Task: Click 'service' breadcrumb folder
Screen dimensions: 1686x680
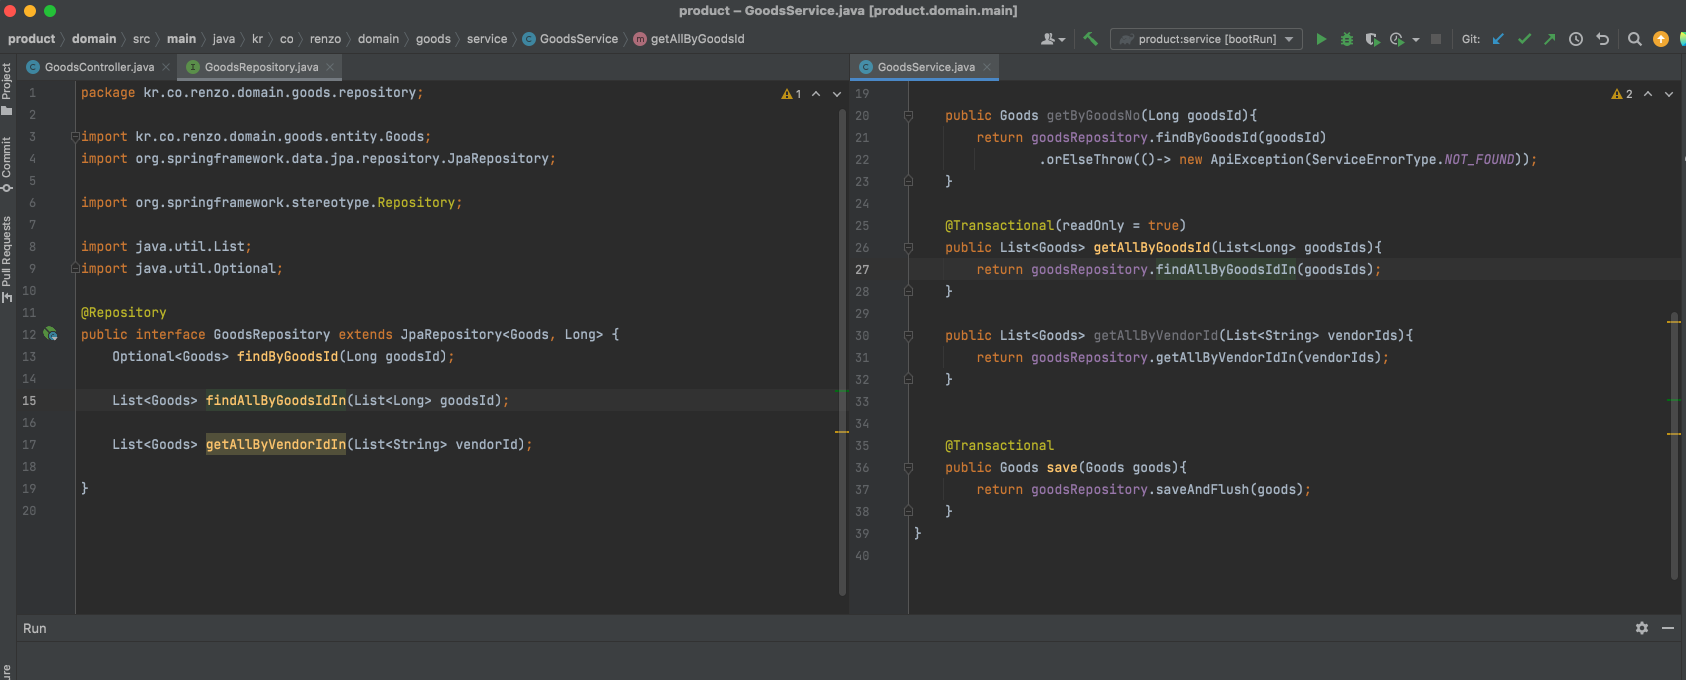Action: 487,39
